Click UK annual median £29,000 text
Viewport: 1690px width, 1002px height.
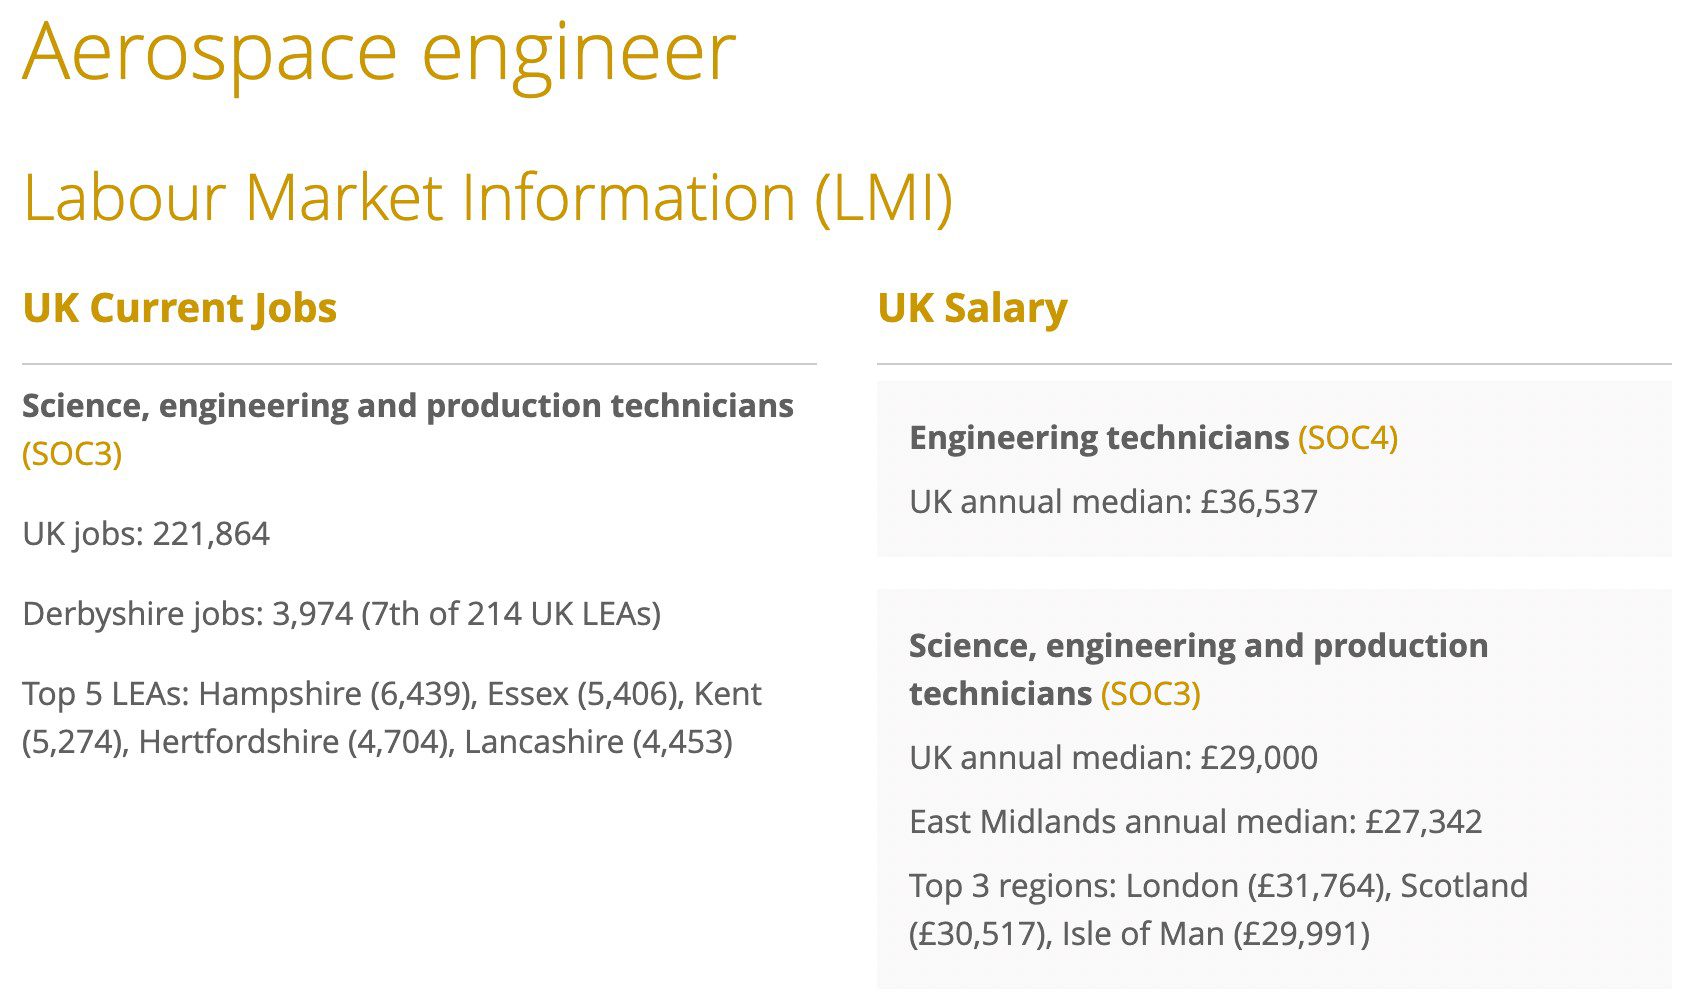coord(1113,758)
